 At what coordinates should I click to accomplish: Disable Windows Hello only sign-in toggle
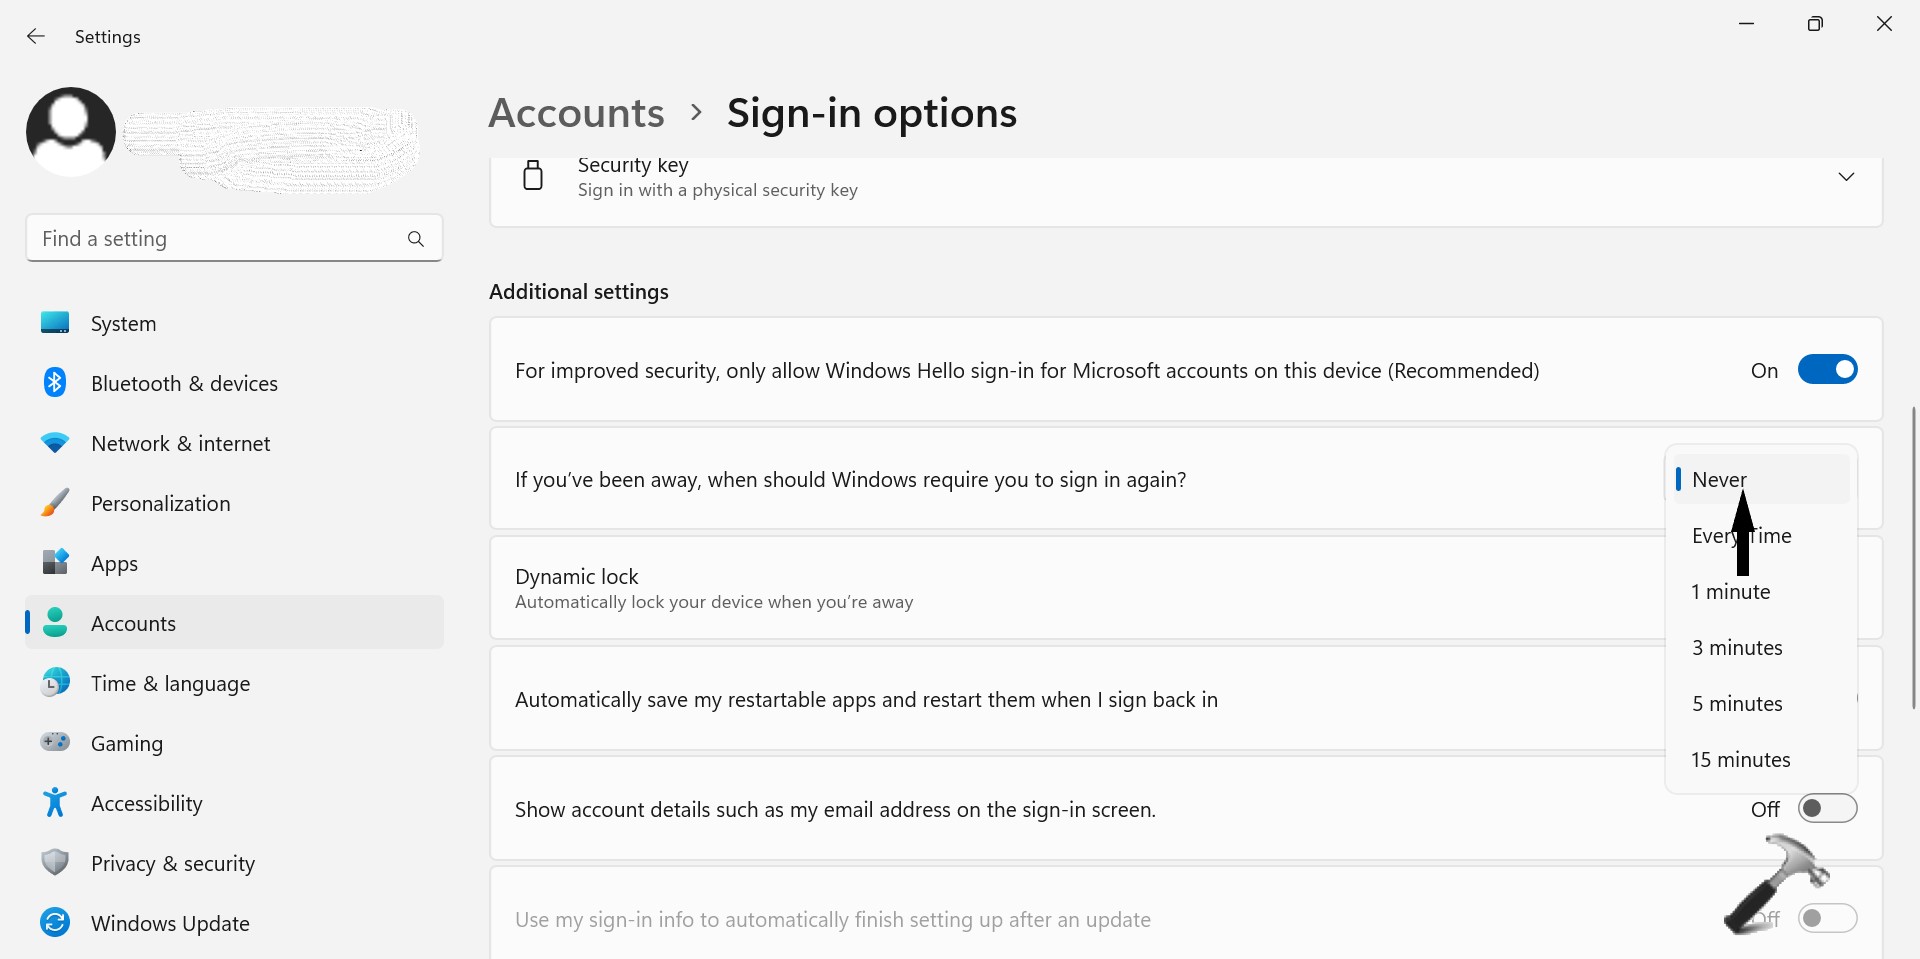[x=1827, y=370]
